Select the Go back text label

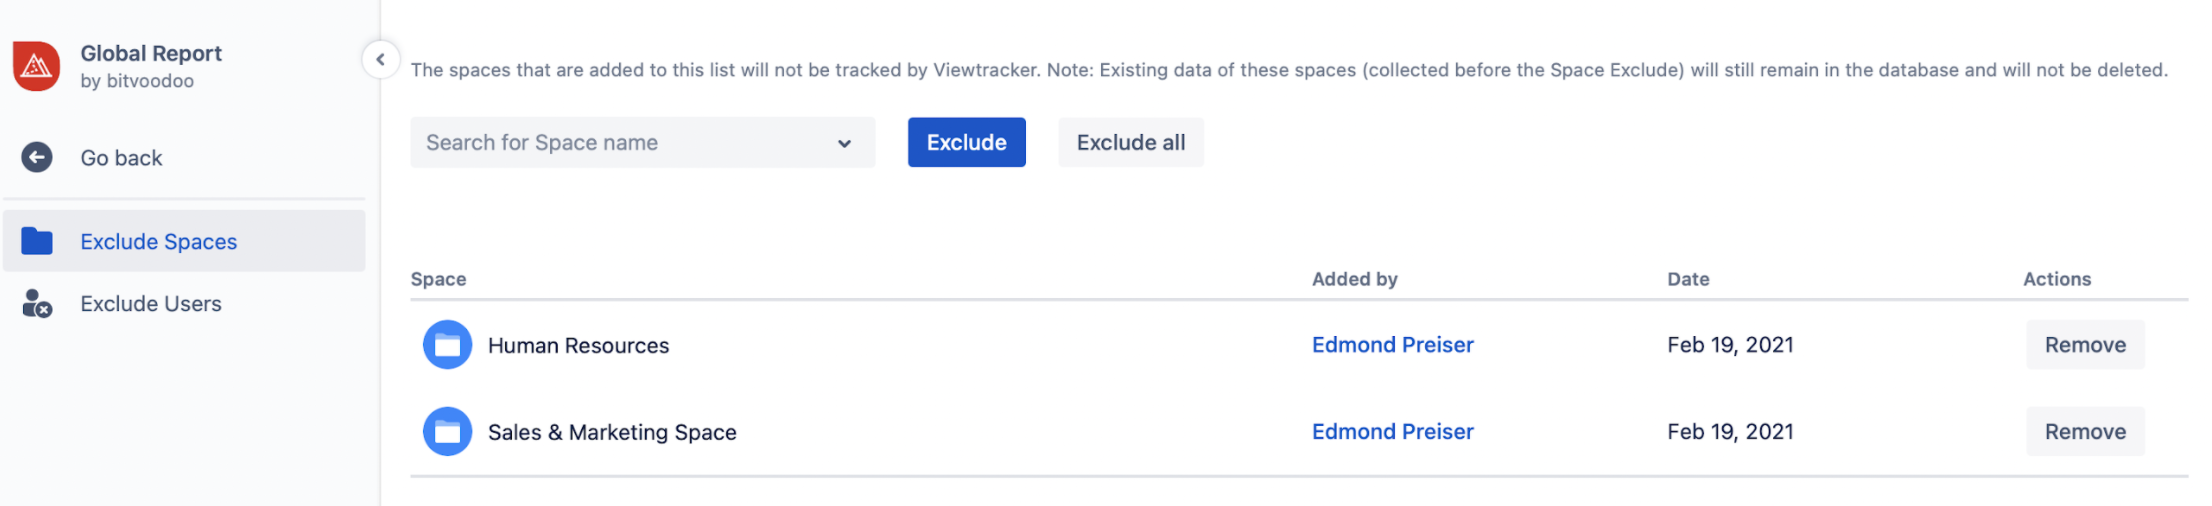point(121,158)
